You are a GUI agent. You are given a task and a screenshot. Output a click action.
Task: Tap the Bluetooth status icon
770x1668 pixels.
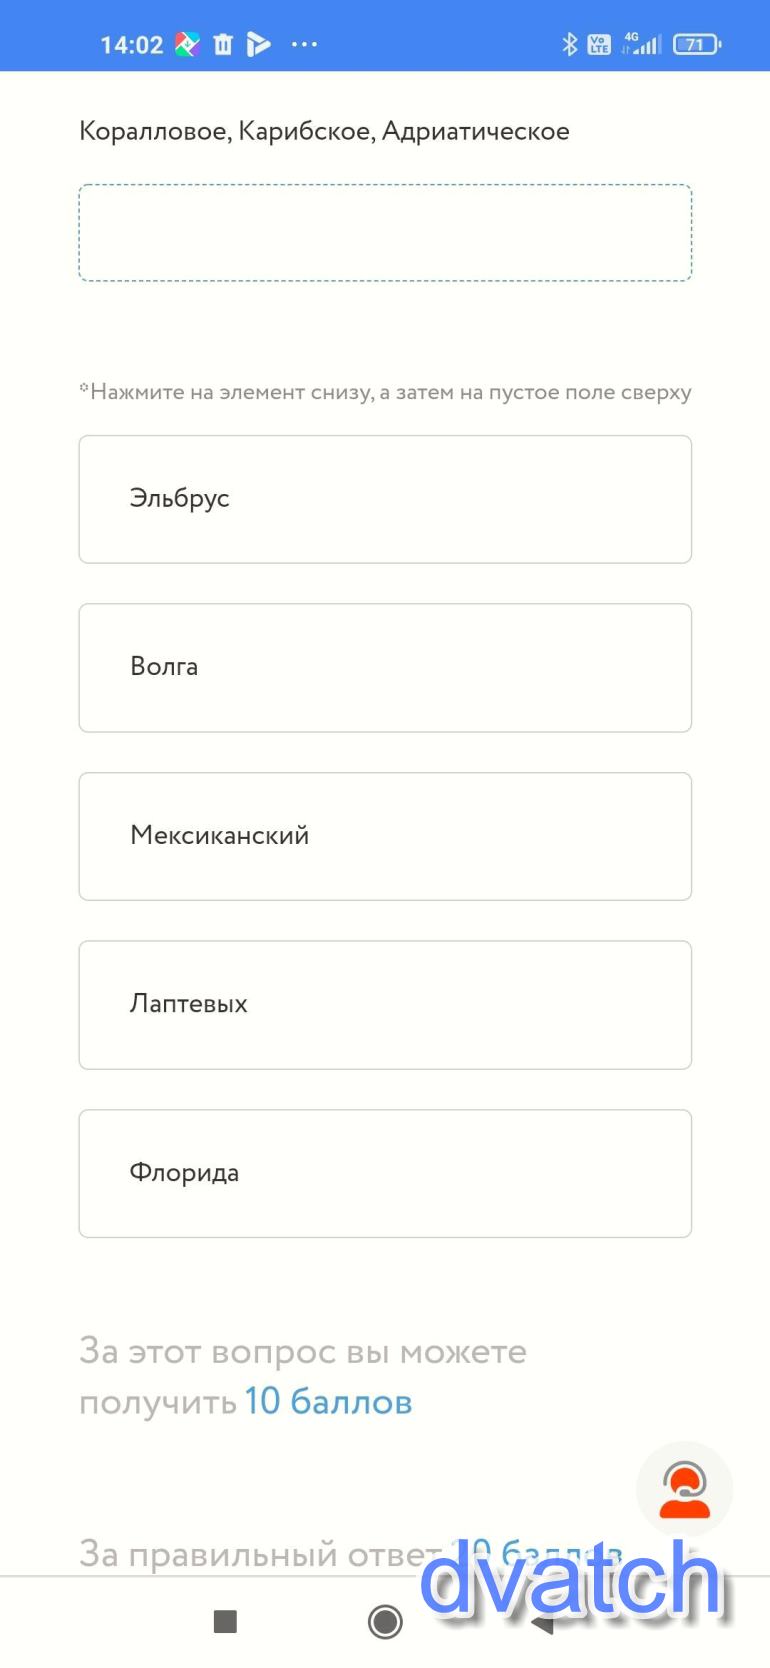(x=569, y=44)
